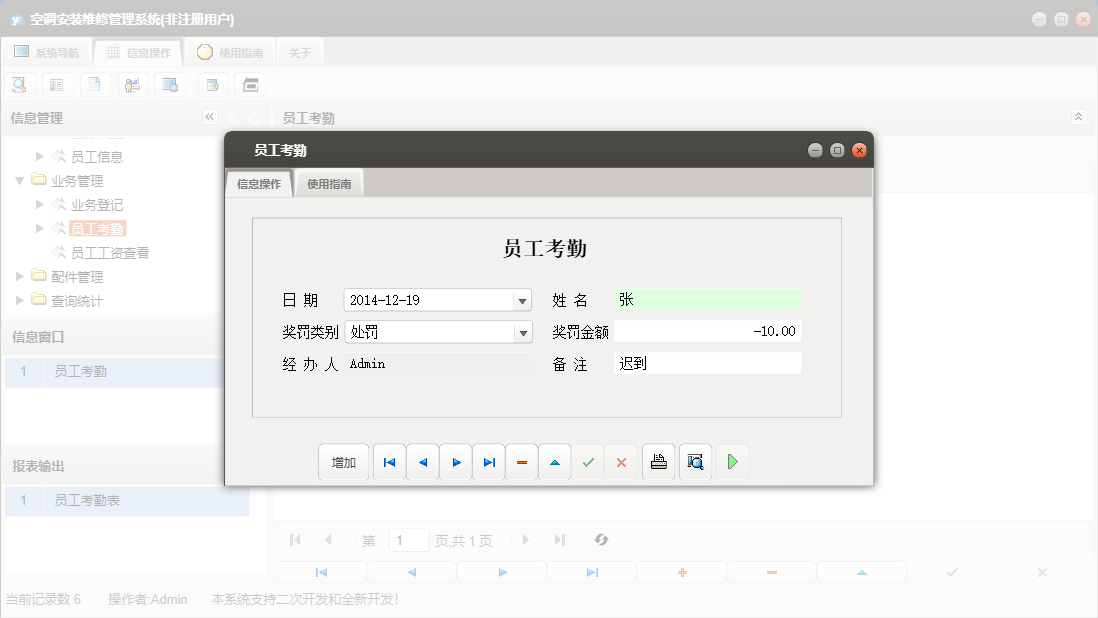Select the employee presentation icon in the toolbar
Viewport: 1098px width, 618px height.
tap(131, 84)
